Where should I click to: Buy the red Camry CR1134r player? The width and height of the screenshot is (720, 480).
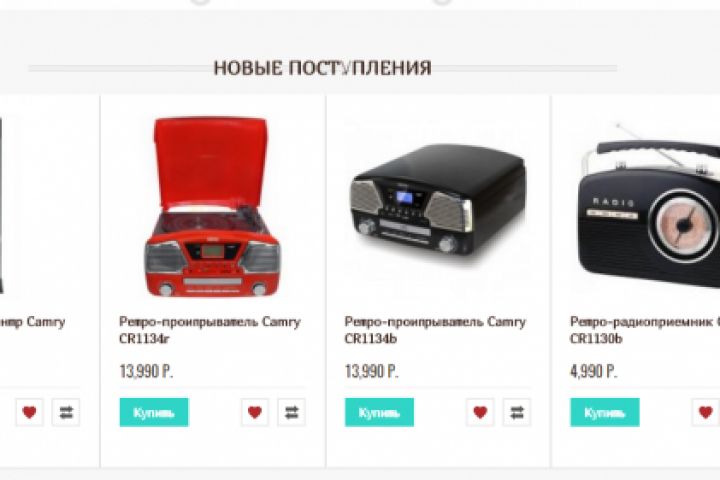pos(154,412)
